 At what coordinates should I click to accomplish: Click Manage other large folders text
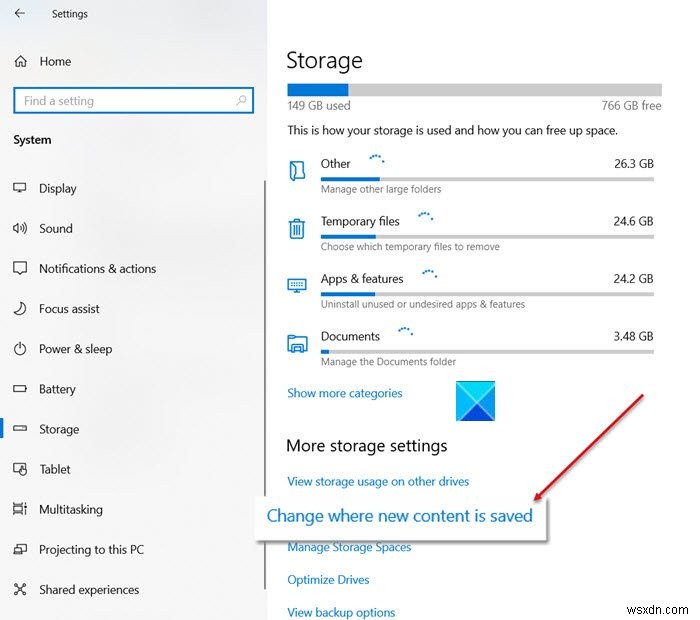point(381,189)
